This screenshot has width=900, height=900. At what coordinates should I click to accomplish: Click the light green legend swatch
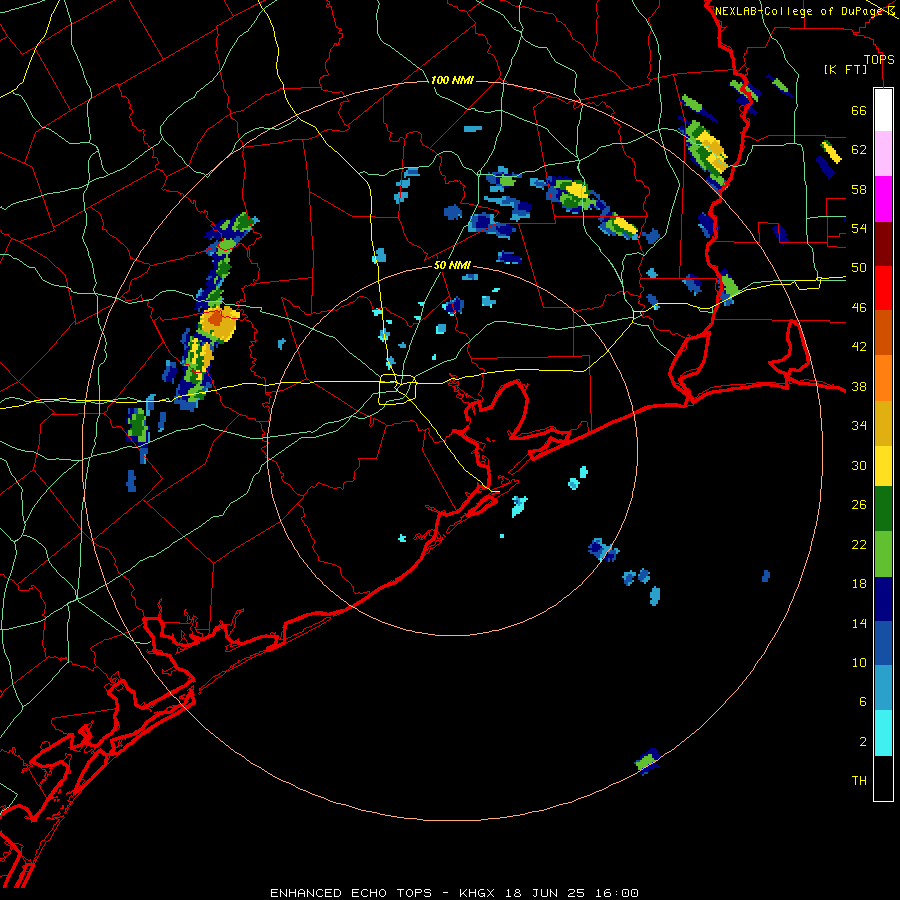tap(883, 554)
